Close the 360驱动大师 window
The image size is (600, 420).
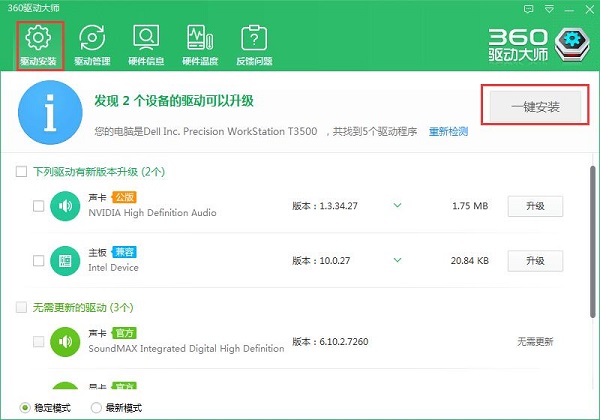click(590, 10)
